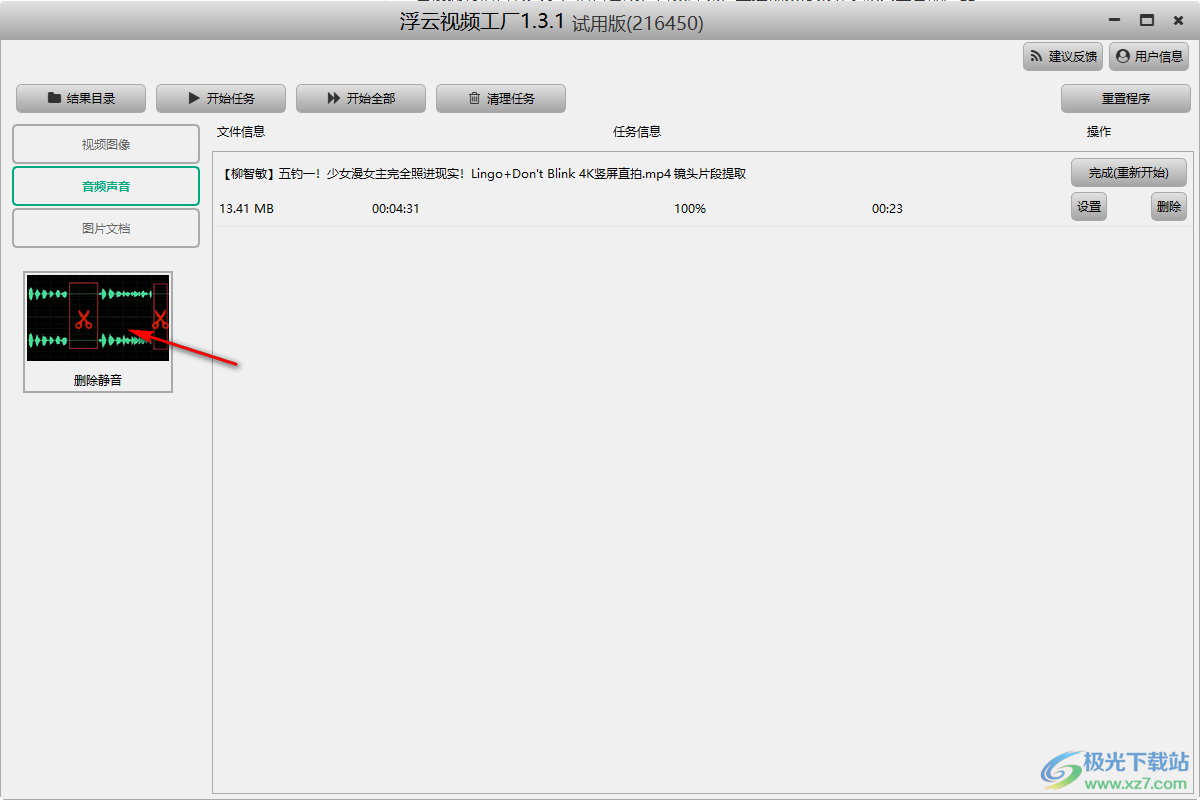Close the 浮云视频工厂 window
The image size is (1200, 800).
1179,20
